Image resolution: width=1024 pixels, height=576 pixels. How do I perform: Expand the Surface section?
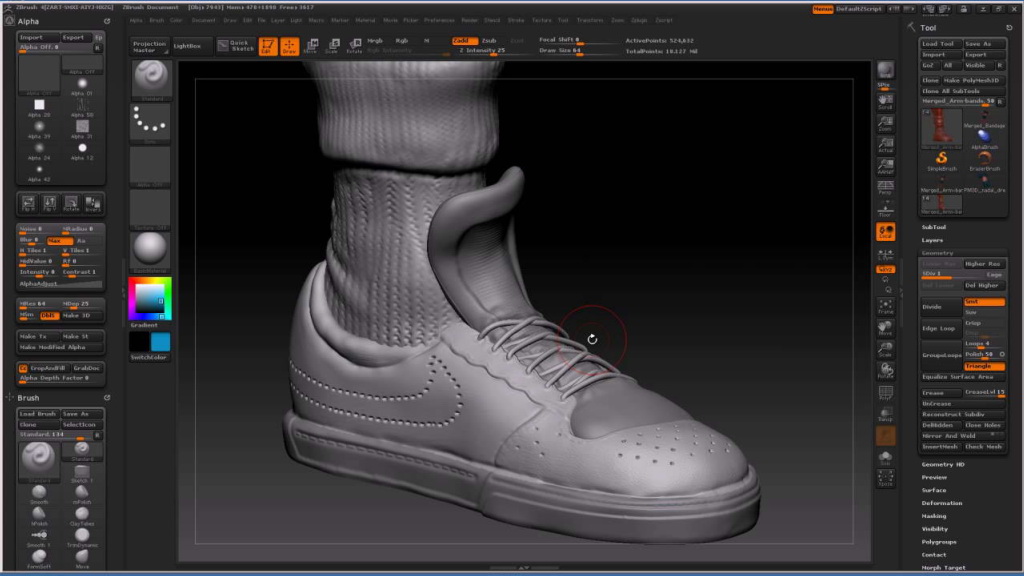pyautogui.click(x=934, y=490)
